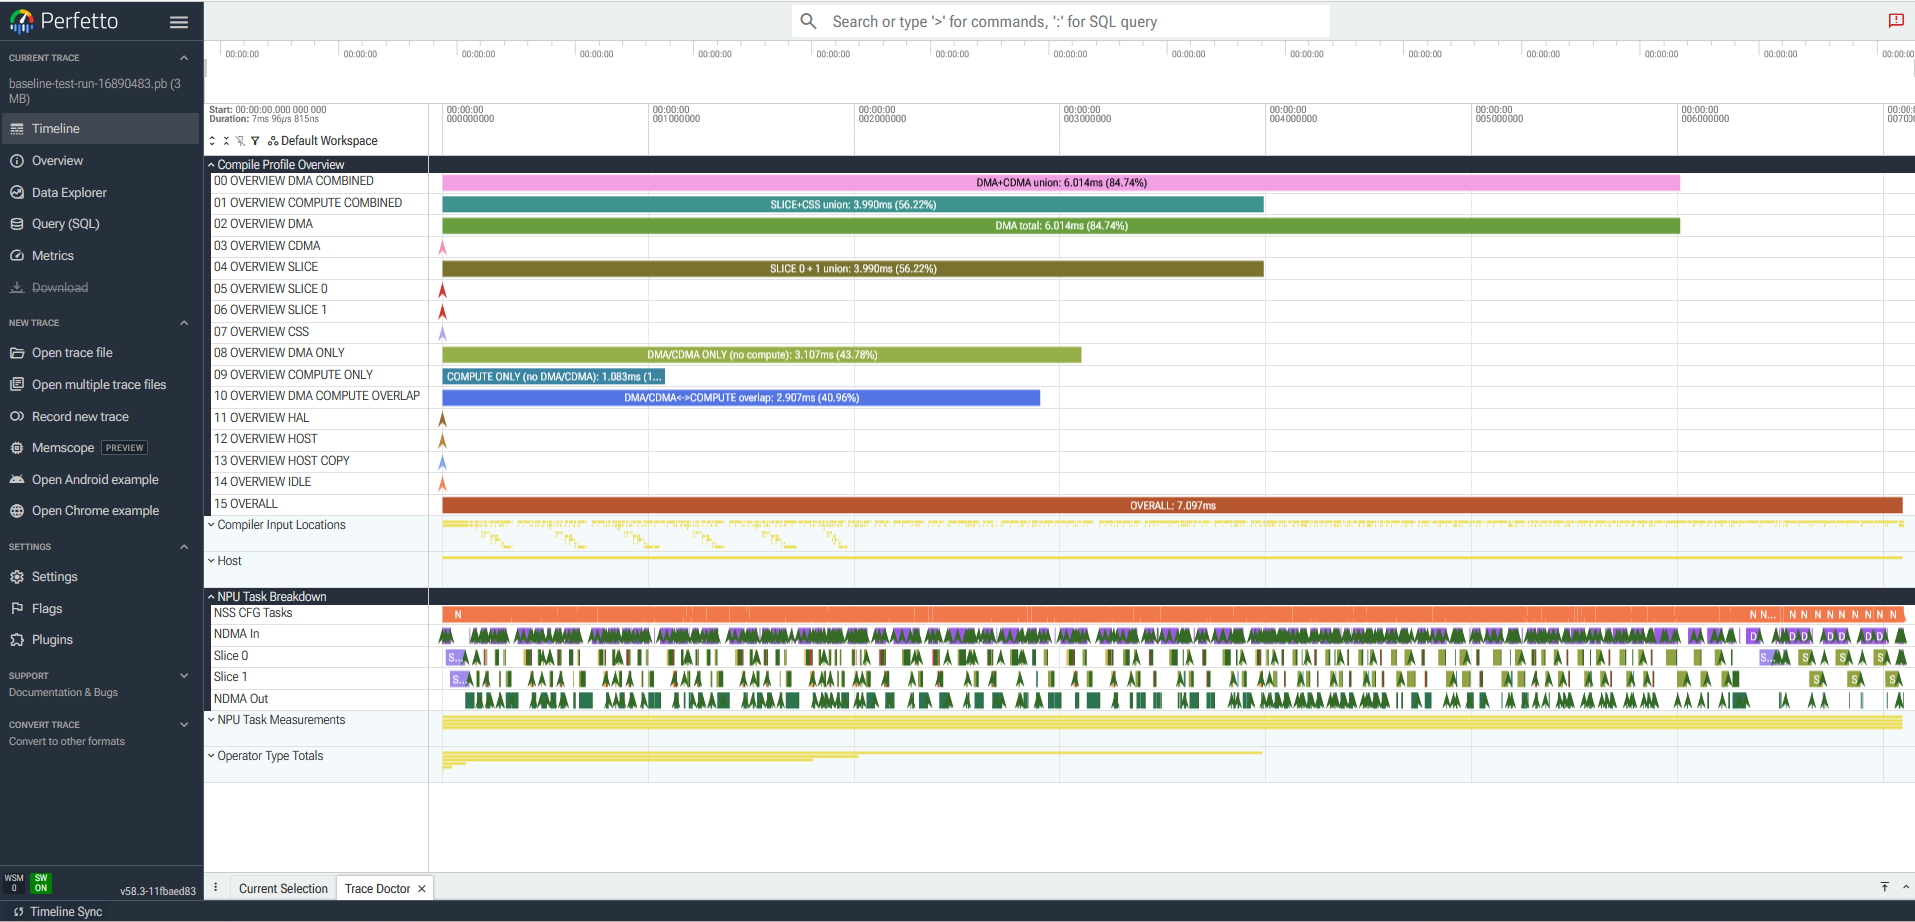1915x922 pixels.
Task: Open Data Explorer
Action: (x=100, y=193)
